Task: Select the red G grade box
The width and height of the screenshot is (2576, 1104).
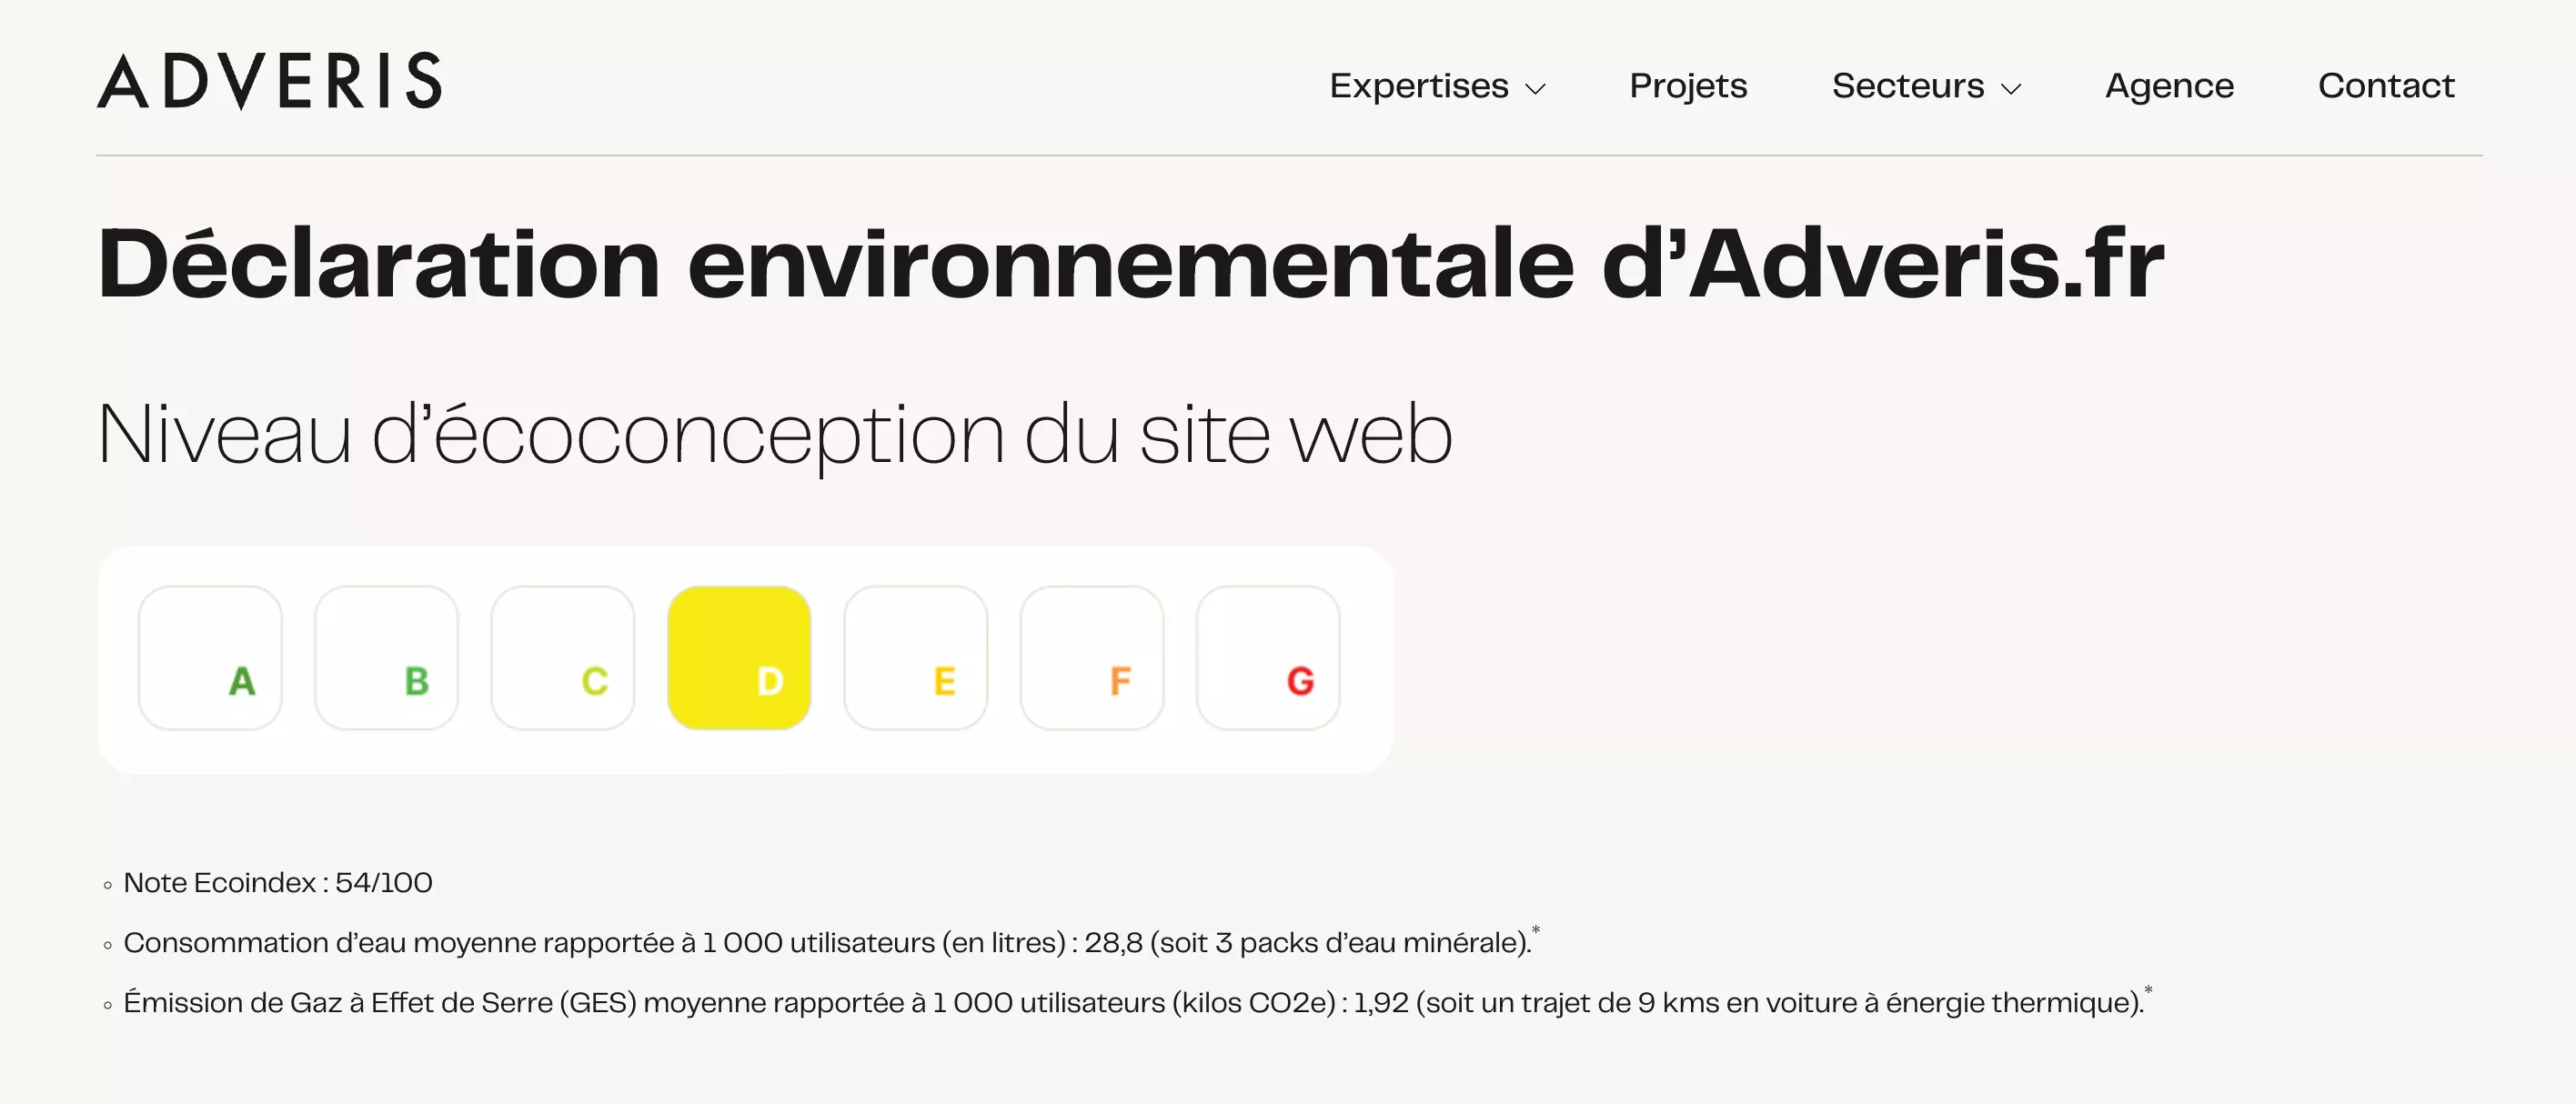Action: (x=1268, y=658)
